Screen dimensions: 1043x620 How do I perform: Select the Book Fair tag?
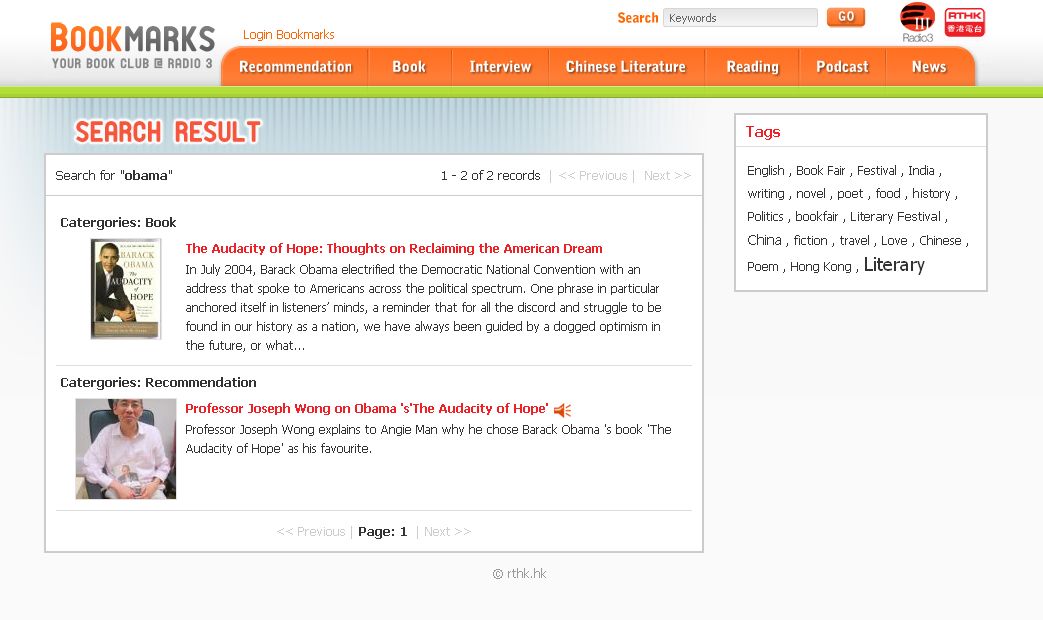820,170
